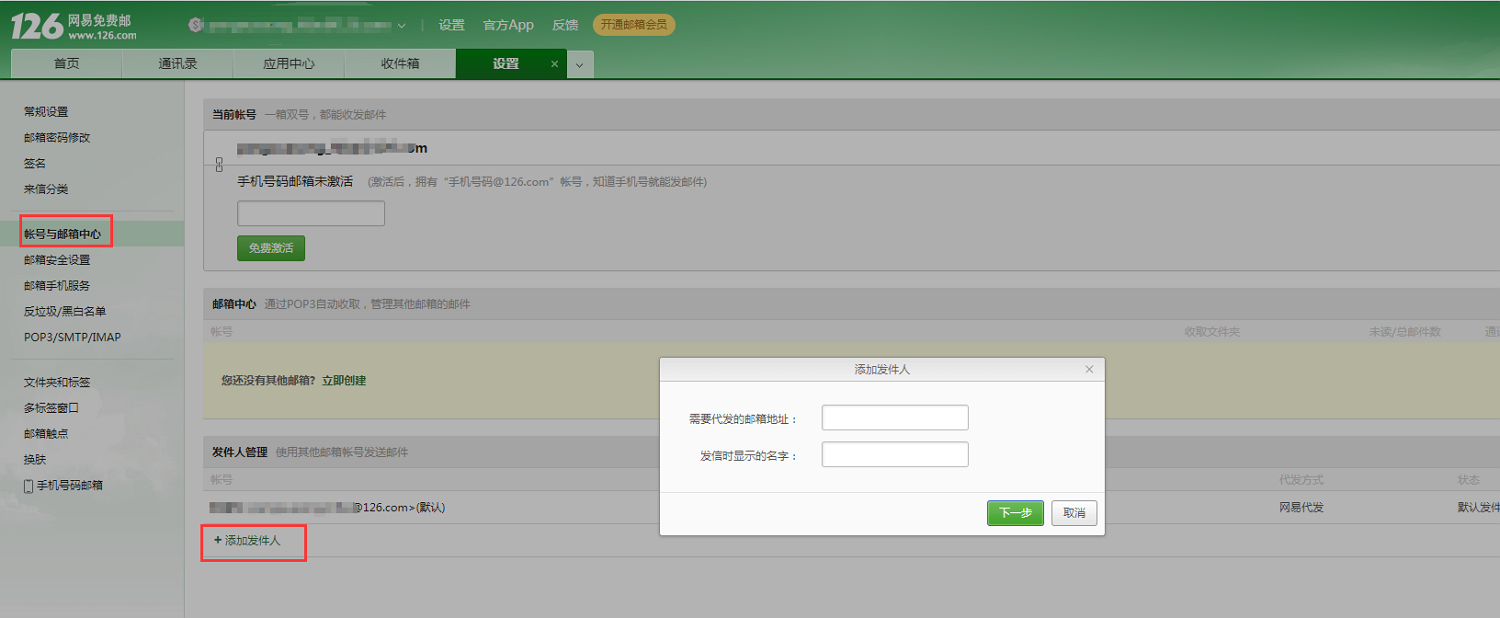Click the plus icon of 添加发件人
This screenshot has width=1500, height=618.
(x=217, y=540)
